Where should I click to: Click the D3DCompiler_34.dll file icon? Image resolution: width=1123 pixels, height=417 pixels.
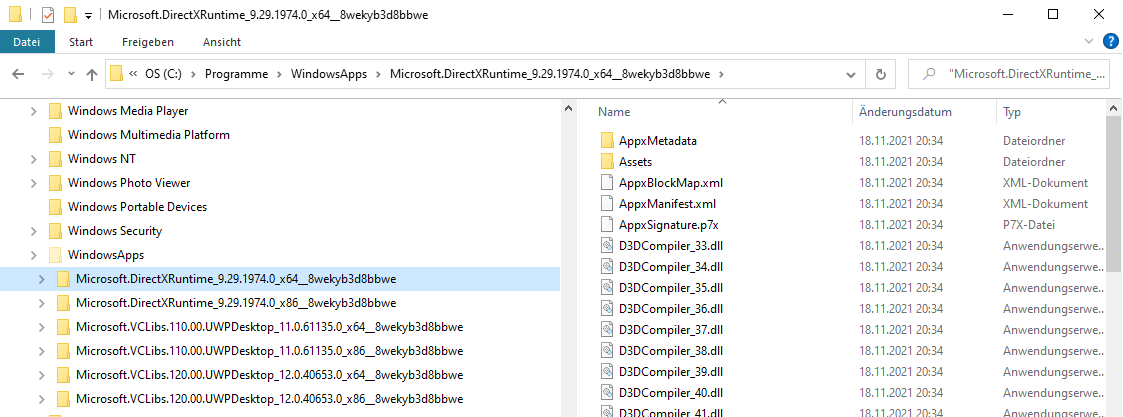607,267
